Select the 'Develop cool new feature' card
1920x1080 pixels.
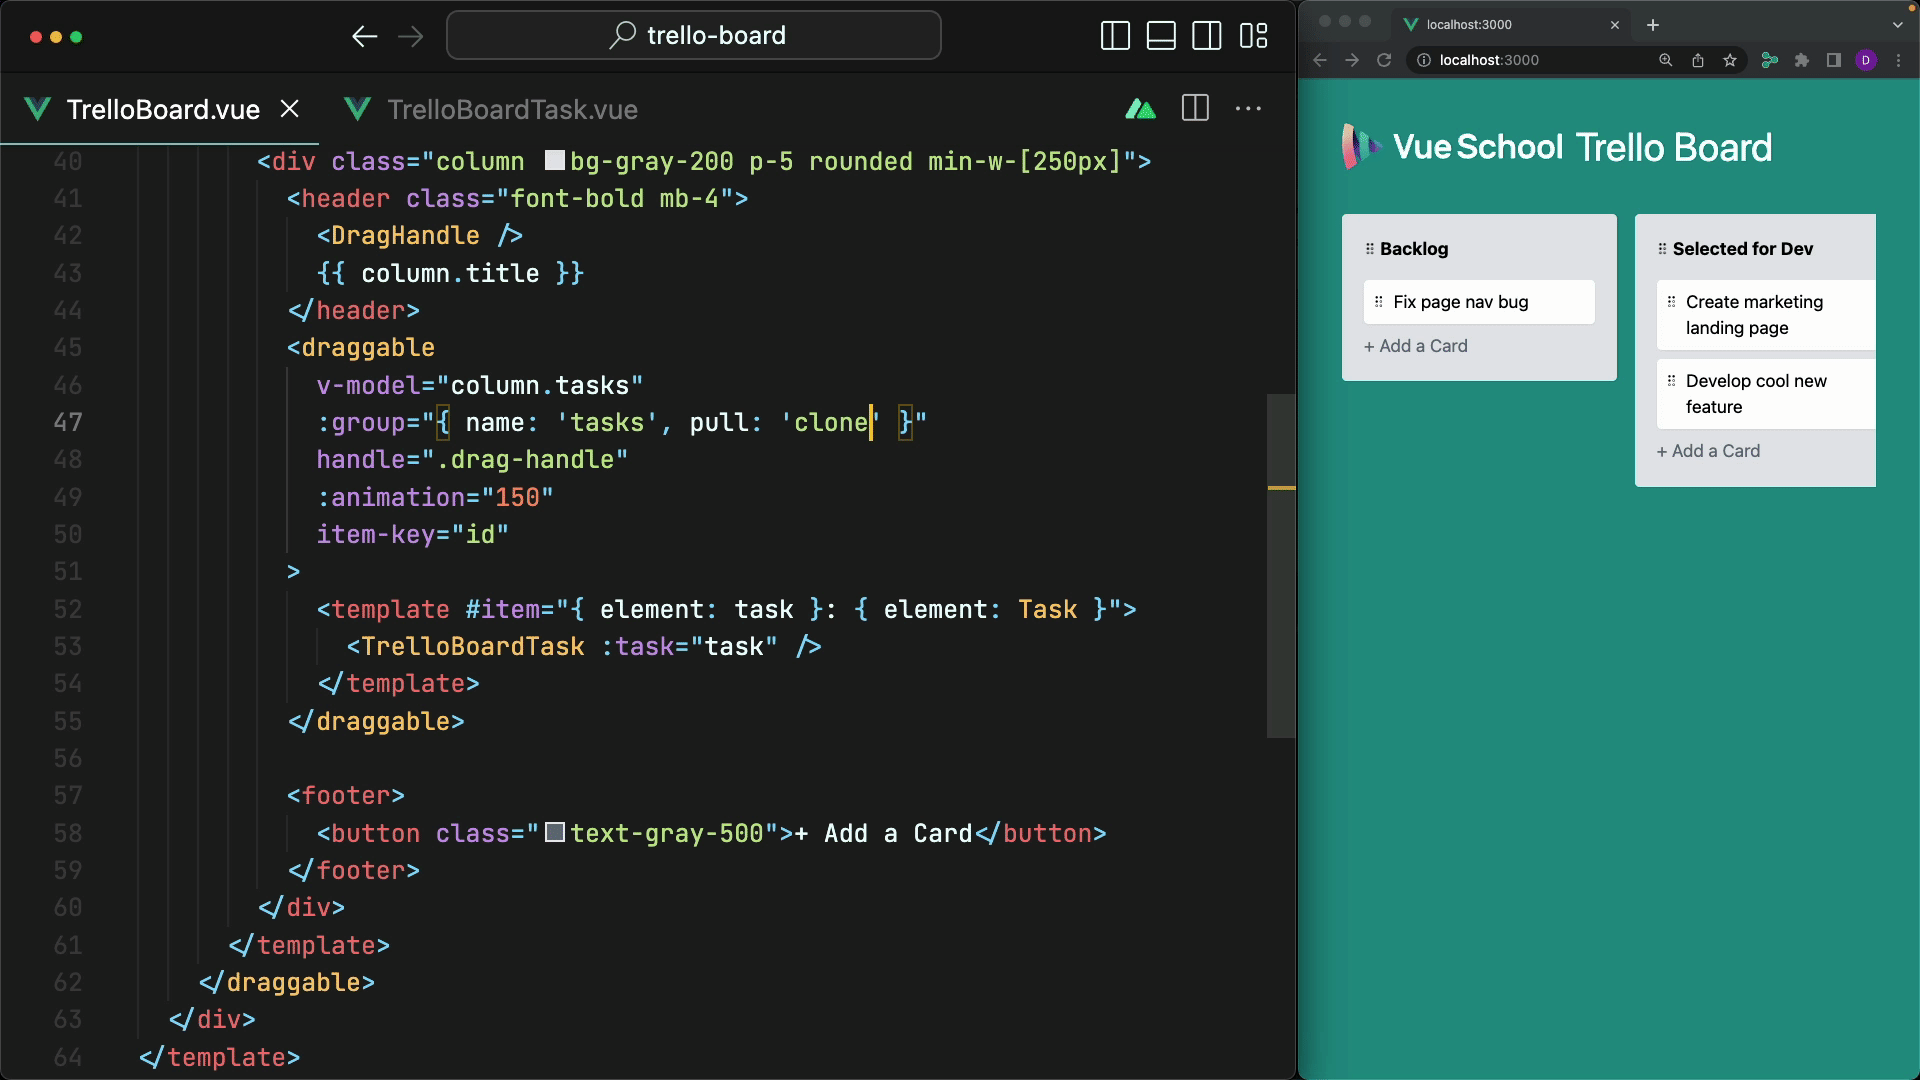coord(1766,394)
